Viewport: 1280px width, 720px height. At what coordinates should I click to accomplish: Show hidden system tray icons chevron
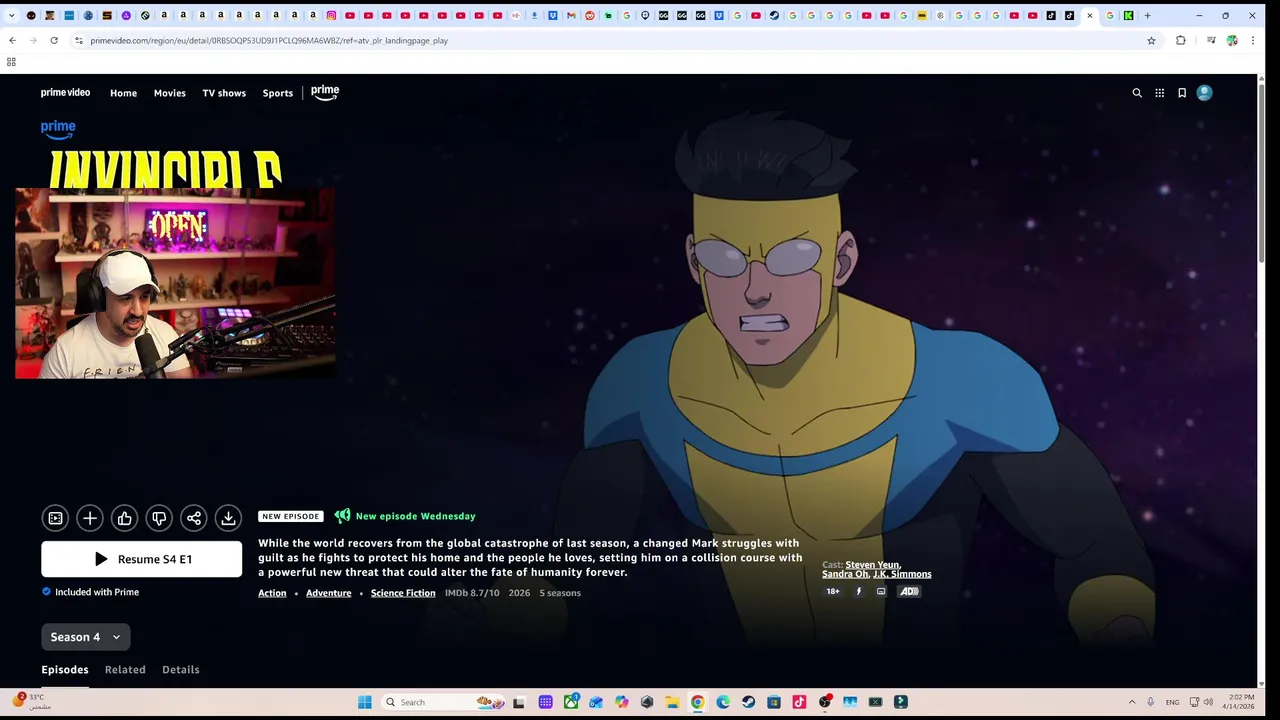1132,702
